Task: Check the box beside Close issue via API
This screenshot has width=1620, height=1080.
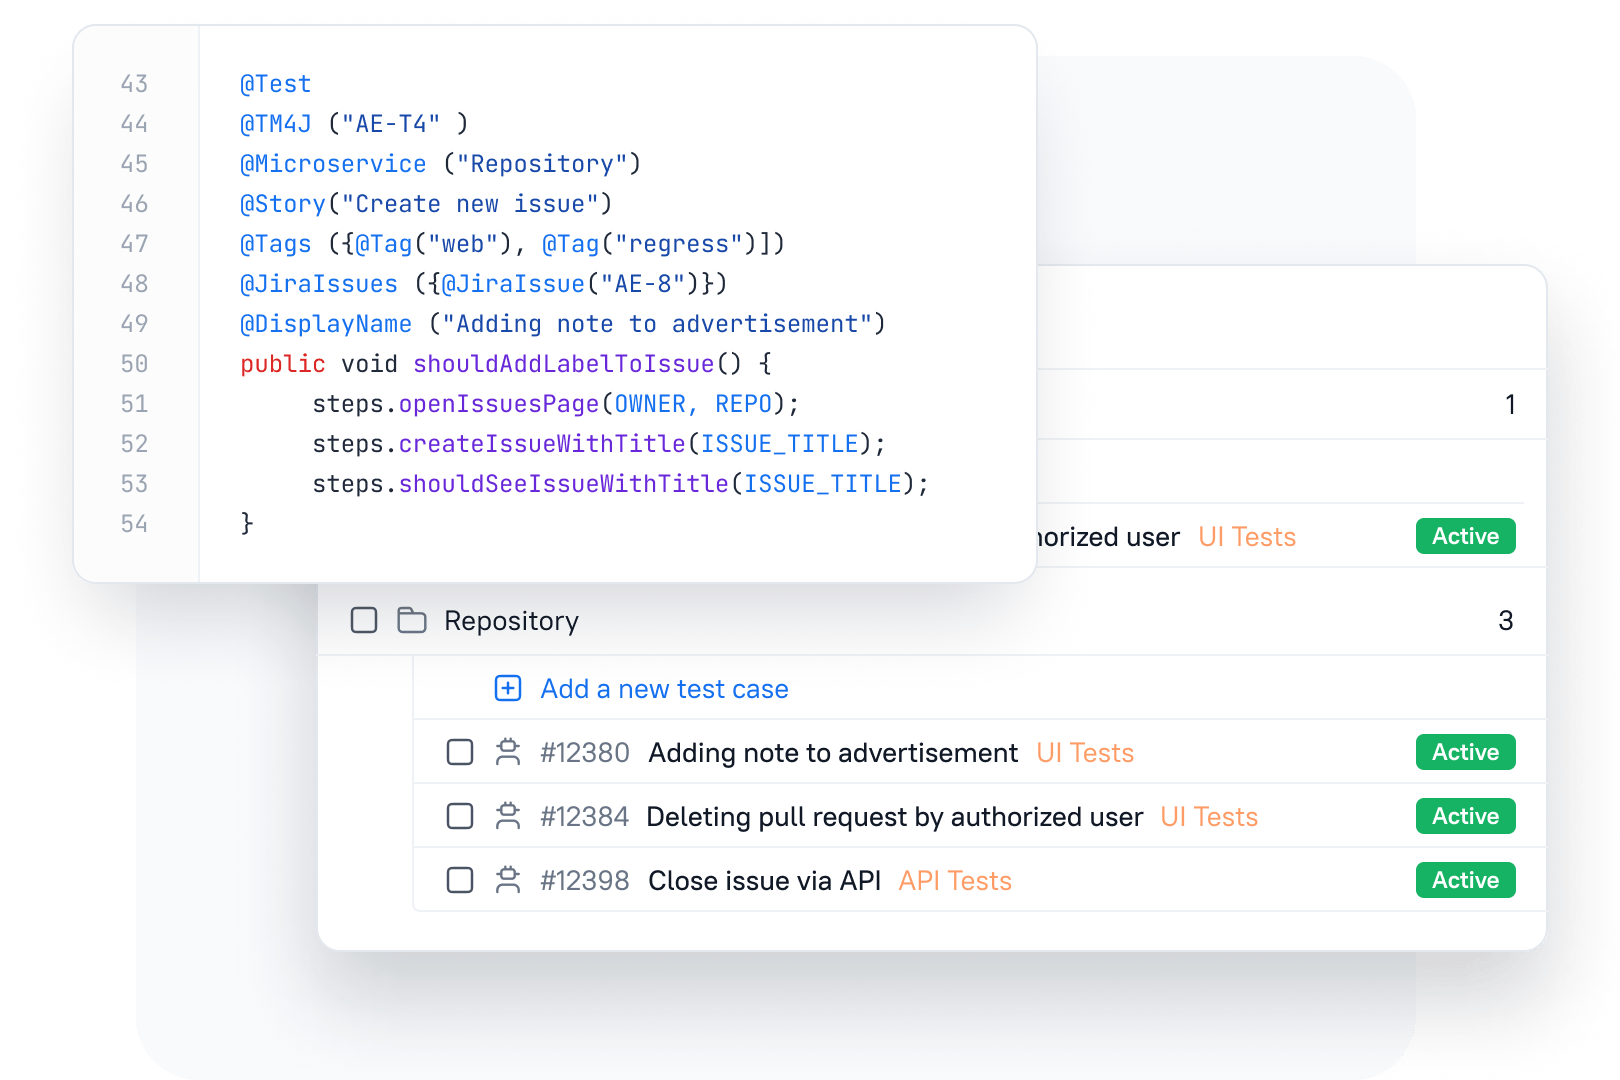Action: pos(460,880)
